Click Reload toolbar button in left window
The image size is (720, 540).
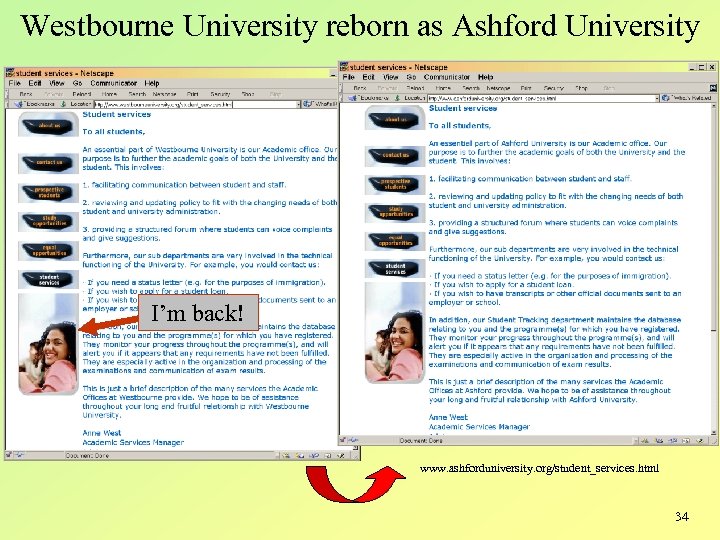click(82, 94)
